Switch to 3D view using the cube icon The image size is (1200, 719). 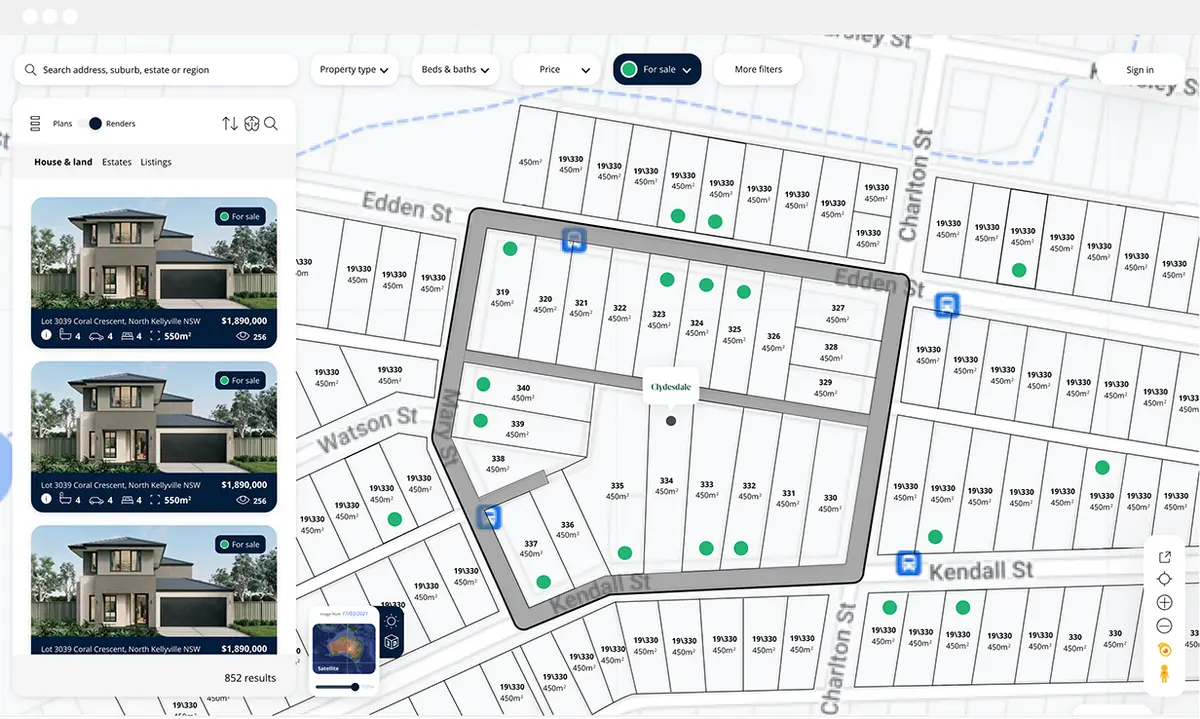[x=391, y=642]
